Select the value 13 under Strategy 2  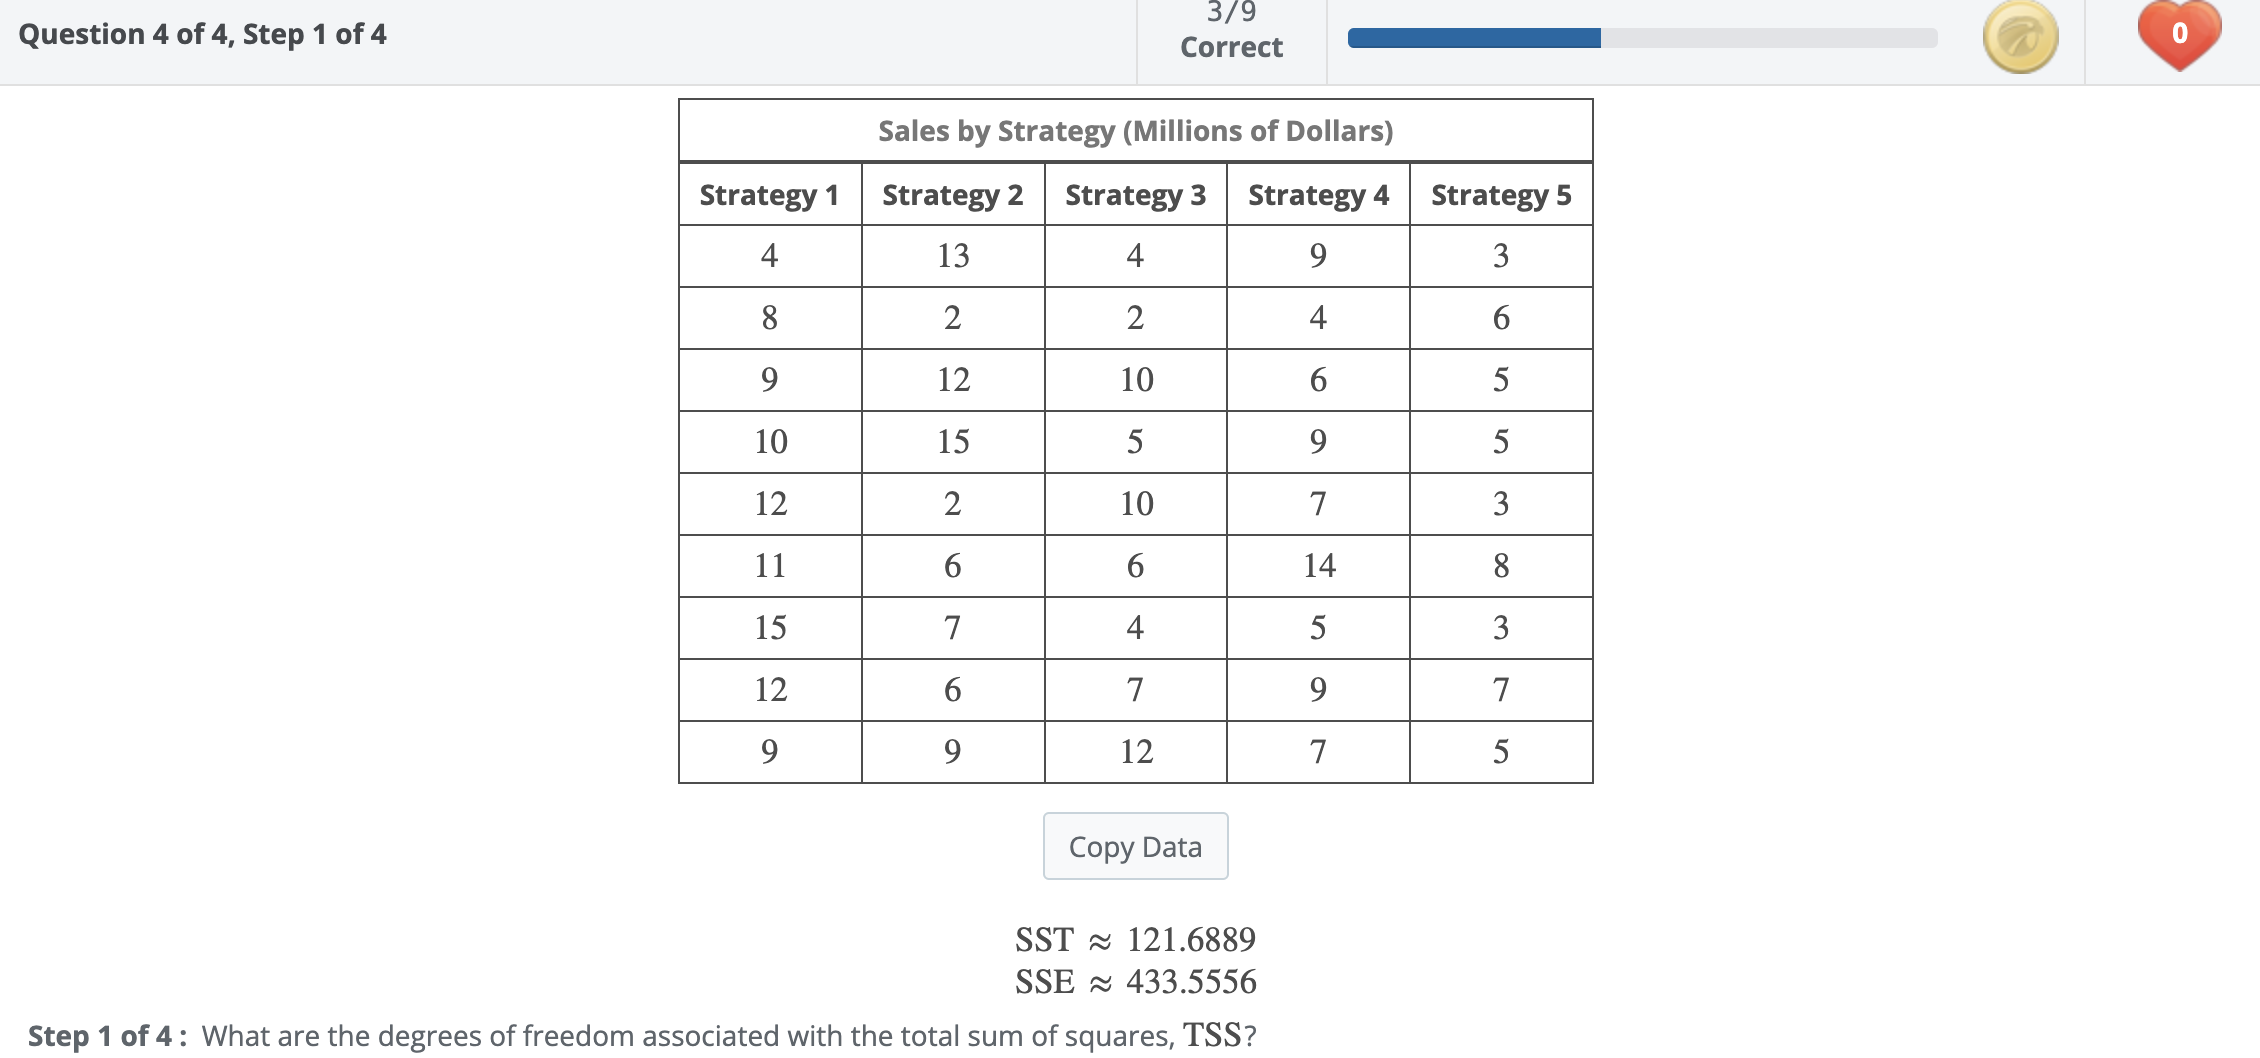point(952,256)
